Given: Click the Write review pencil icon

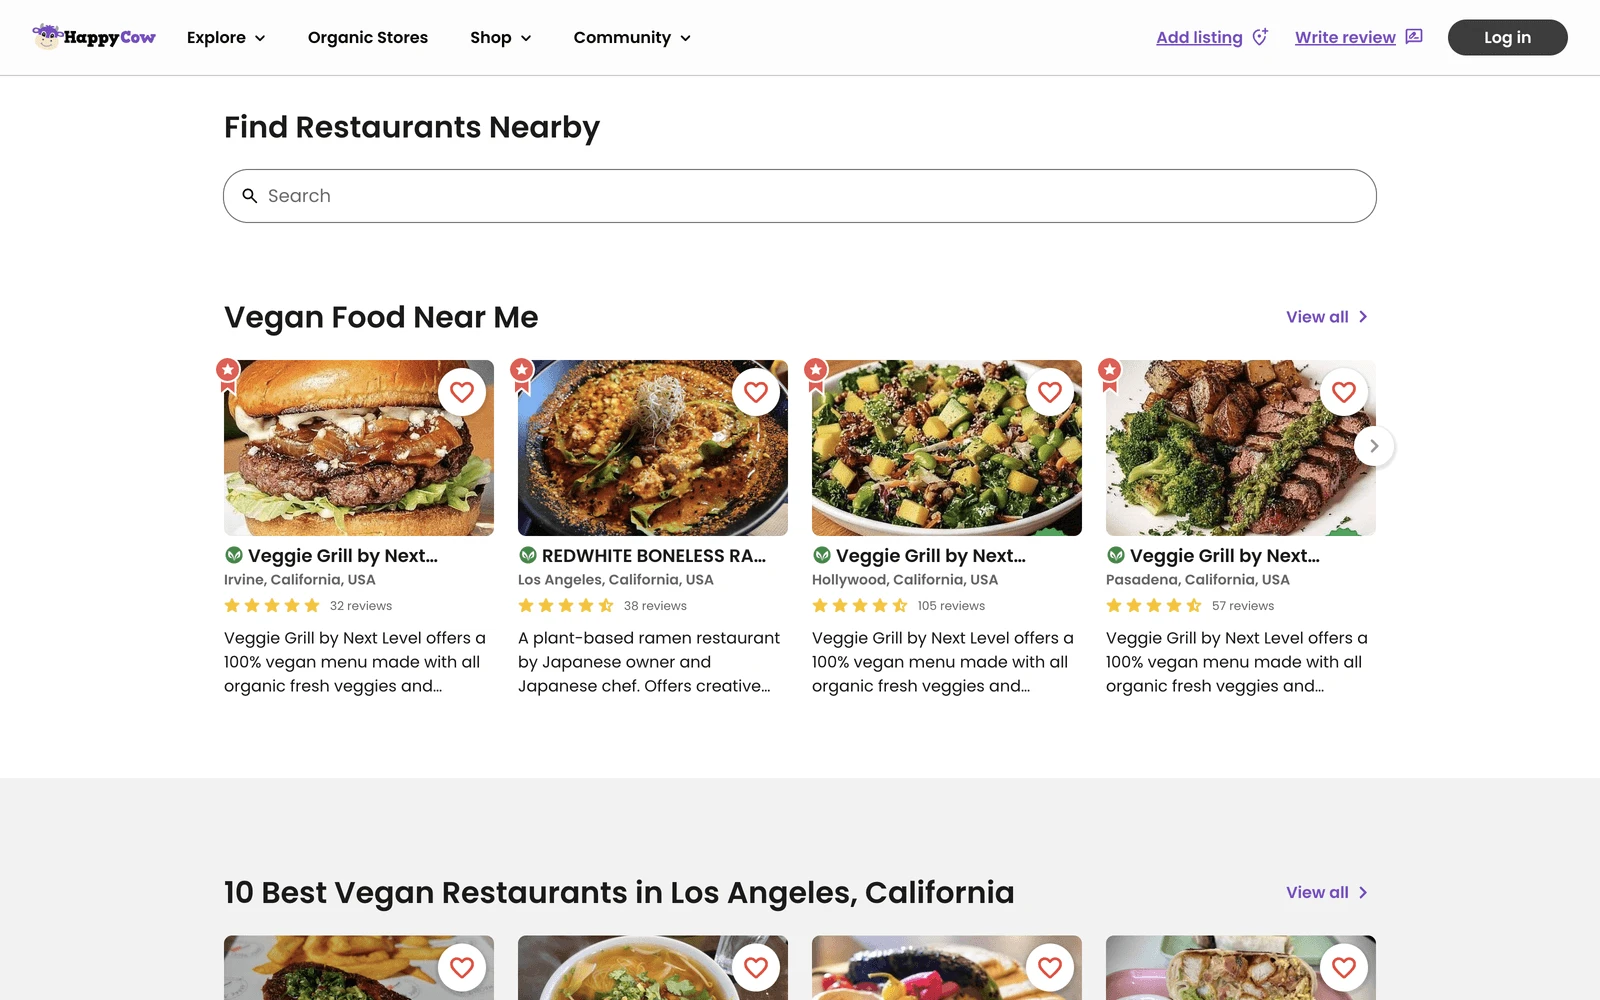Looking at the screenshot, I should [x=1413, y=37].
